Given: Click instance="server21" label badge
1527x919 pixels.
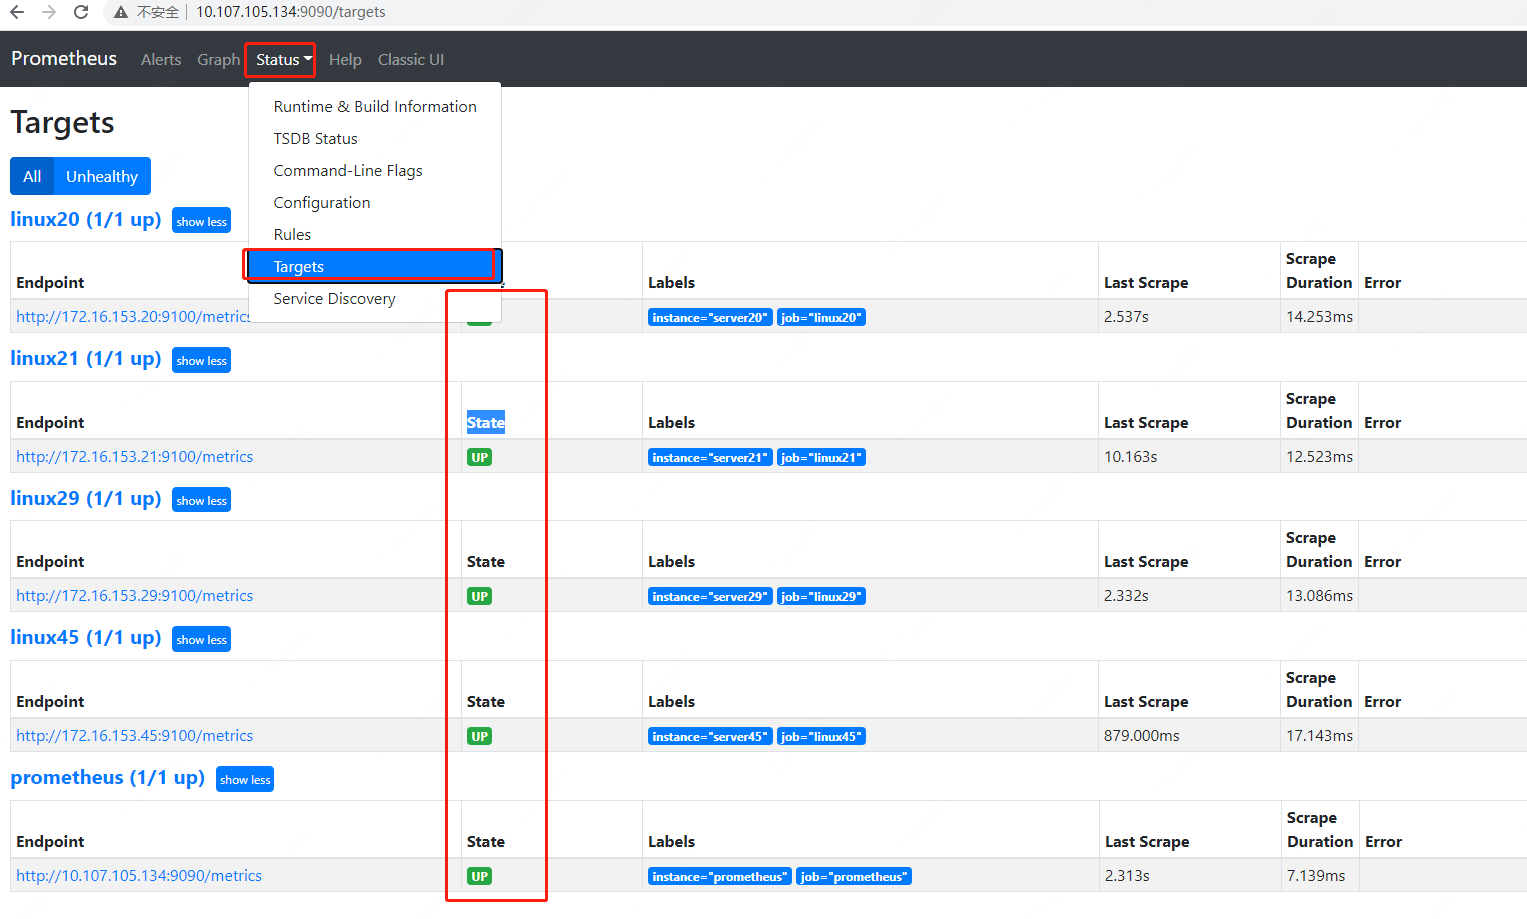Looking at the screenshot, I should point(710,457).
